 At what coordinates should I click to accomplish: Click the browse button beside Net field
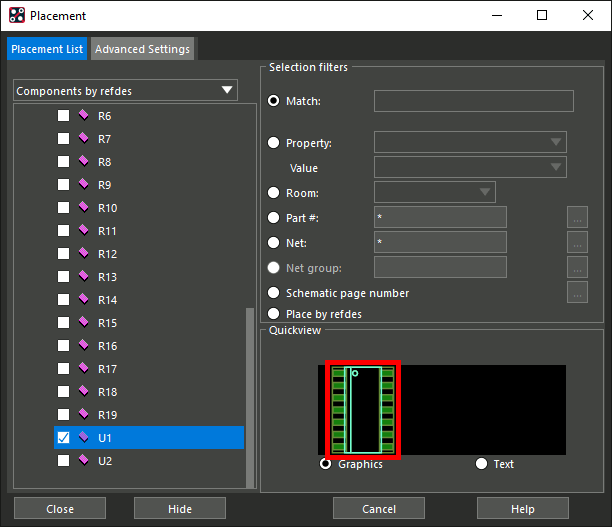pyautogui.click(x=577, y=242)
